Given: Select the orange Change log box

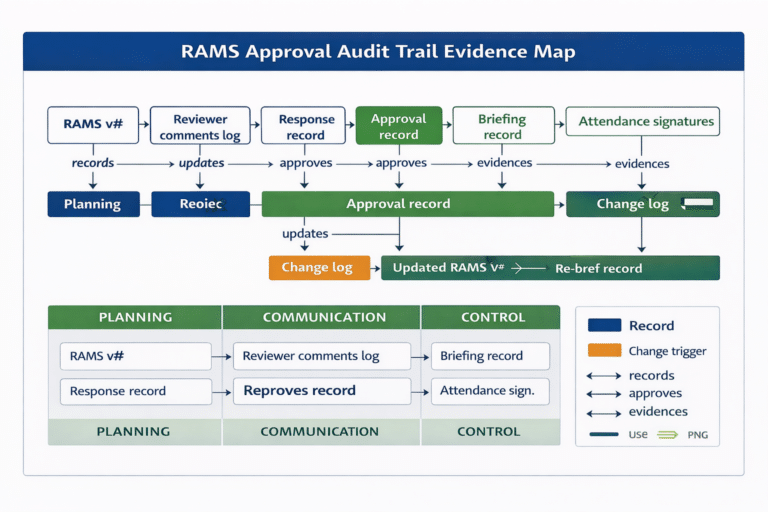Looking at the screenshot, I should [x=319, y=268].
